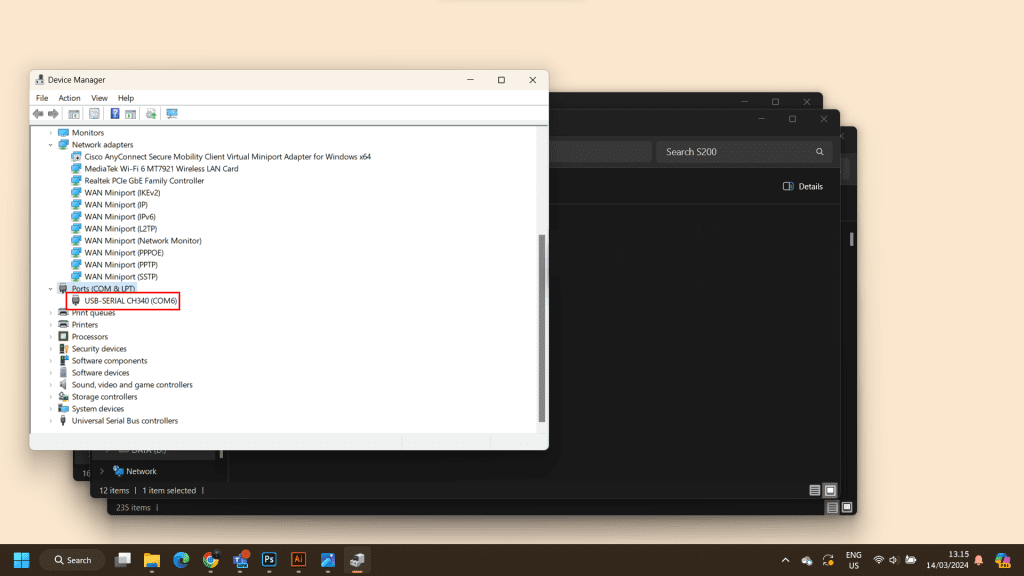Collapse the Ports (COM & LPT) category

(x=51, y=289)
